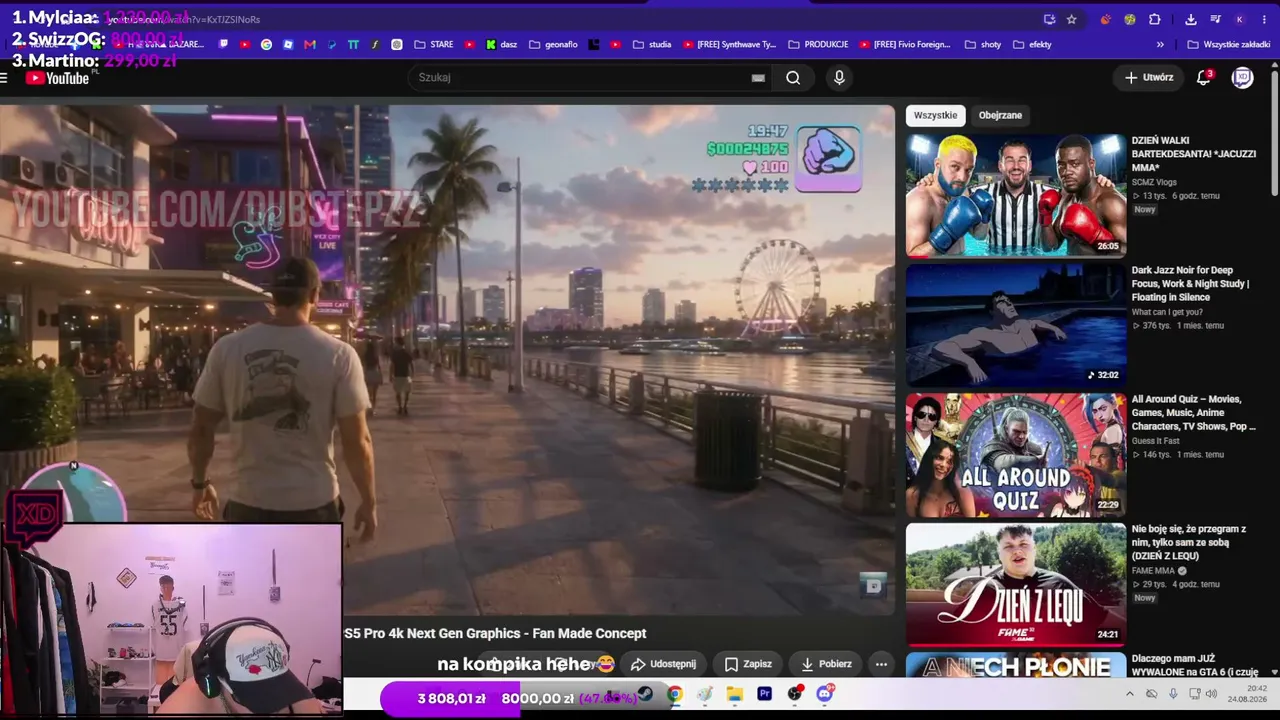Open the Twitch bookmark icon

coord(223,44)
